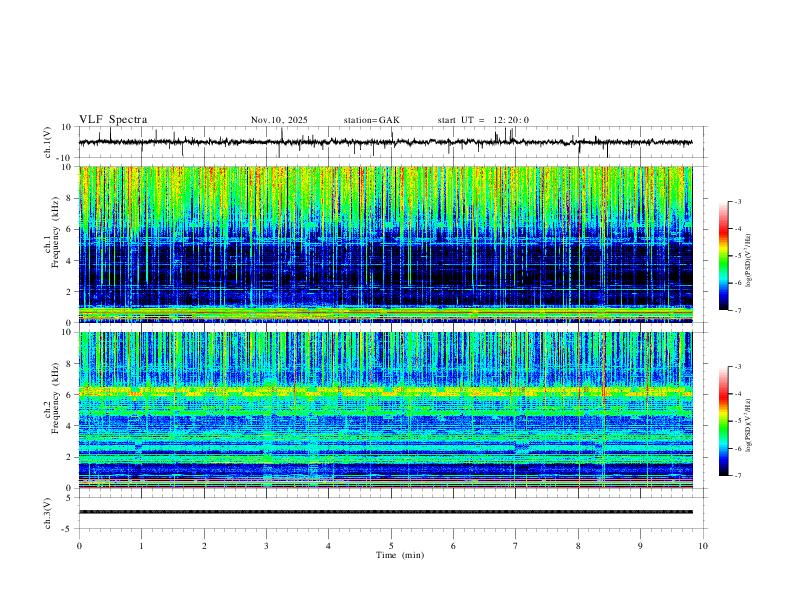Screen dimensions: 792x612
Task: Click the "VLF Spectra" plot title
Action: (113, 120)
